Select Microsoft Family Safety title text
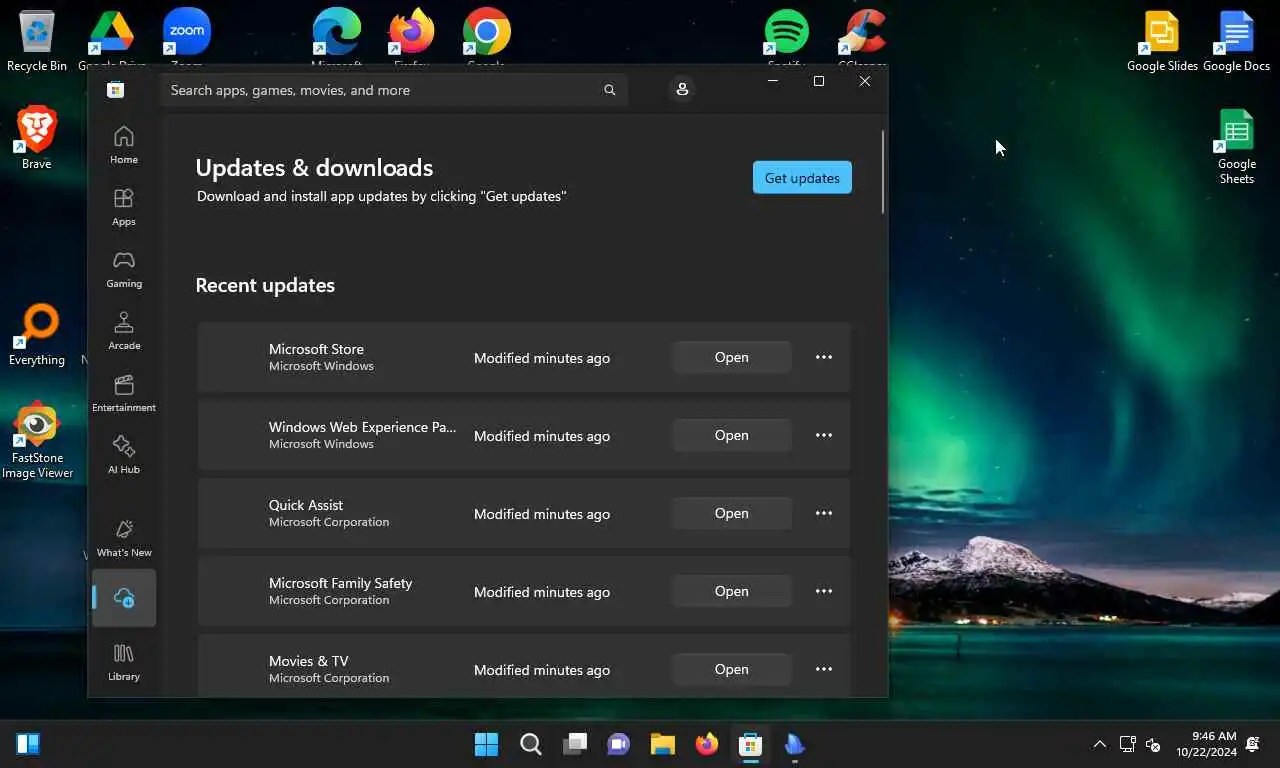Viewport: 1280px width, 768px height. [x=340, y=583]
